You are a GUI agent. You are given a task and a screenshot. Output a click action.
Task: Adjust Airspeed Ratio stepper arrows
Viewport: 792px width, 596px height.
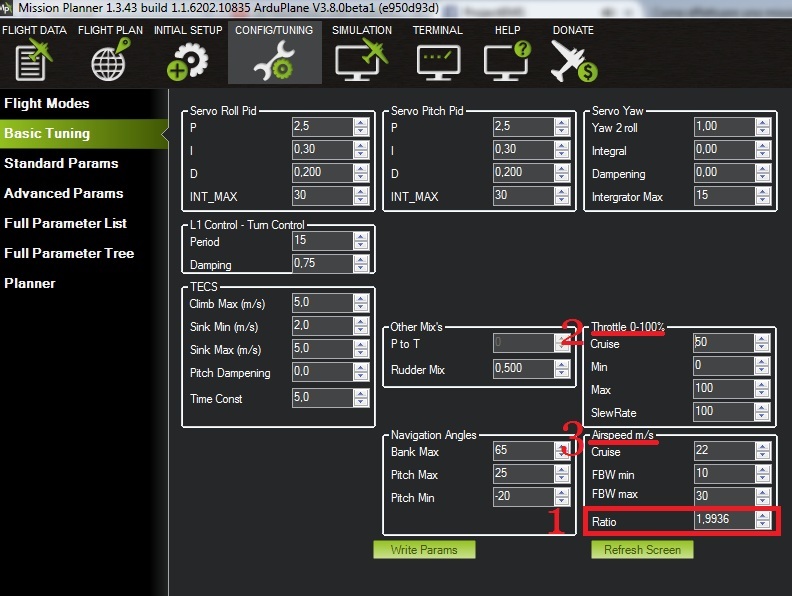763,520
